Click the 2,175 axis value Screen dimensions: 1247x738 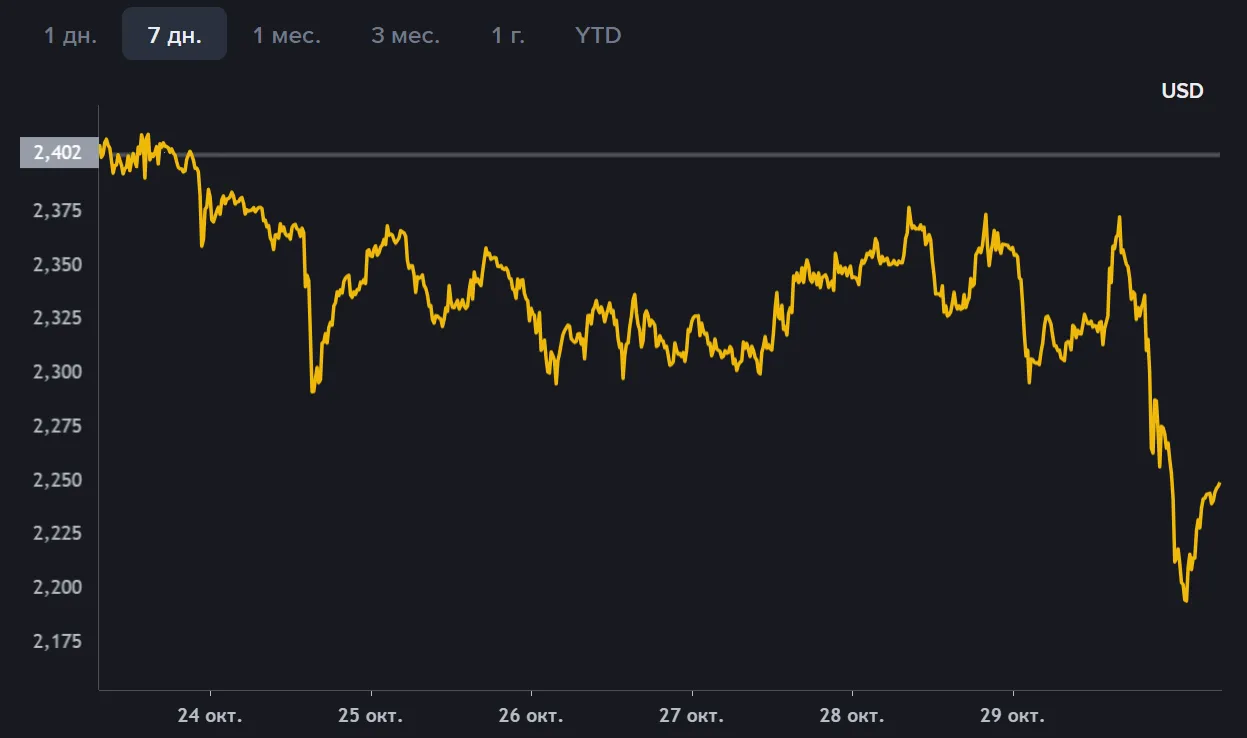(x=58, y=641)
